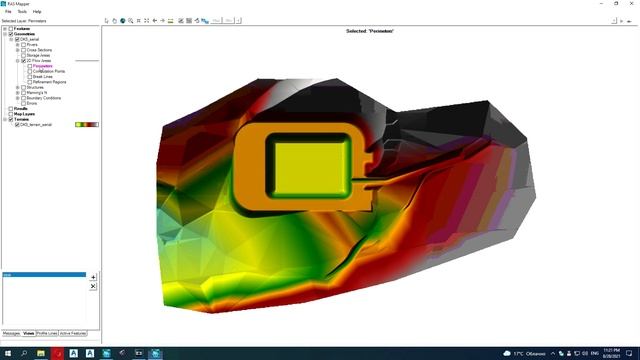This screenshot has width=640, height=360.
Task: Enable the Break Lines checkbox
Action: [30, 76]
